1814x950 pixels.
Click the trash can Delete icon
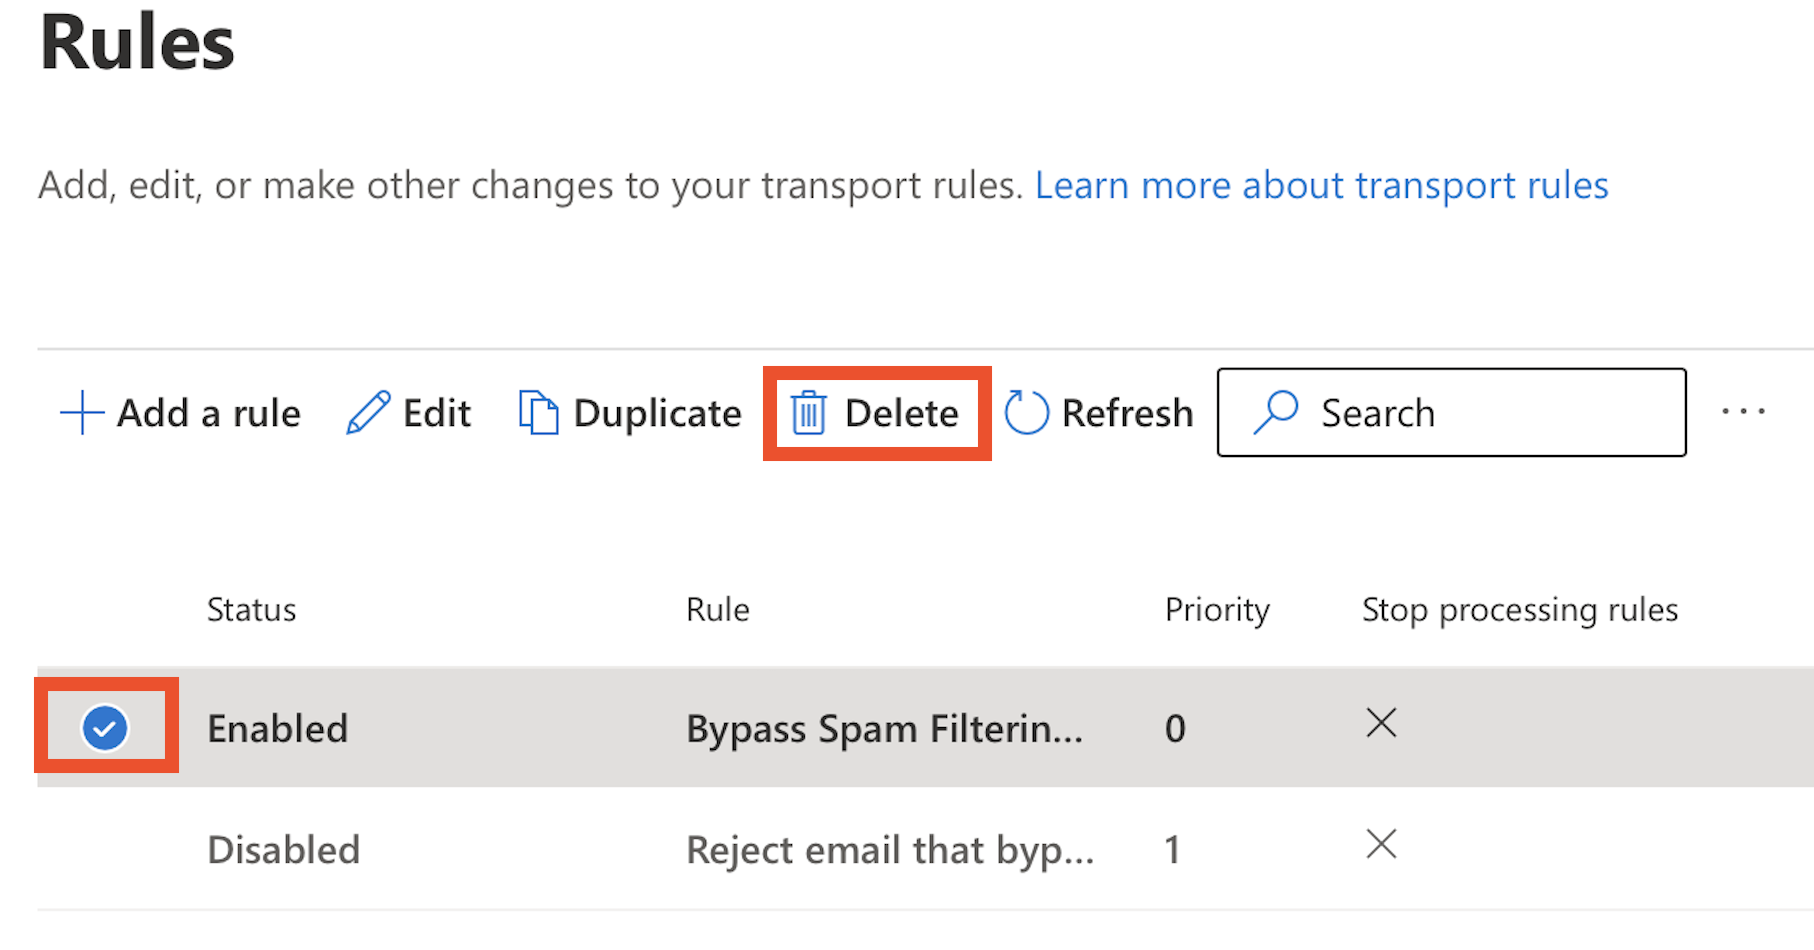pyautogui.click(x=808, y=413)
